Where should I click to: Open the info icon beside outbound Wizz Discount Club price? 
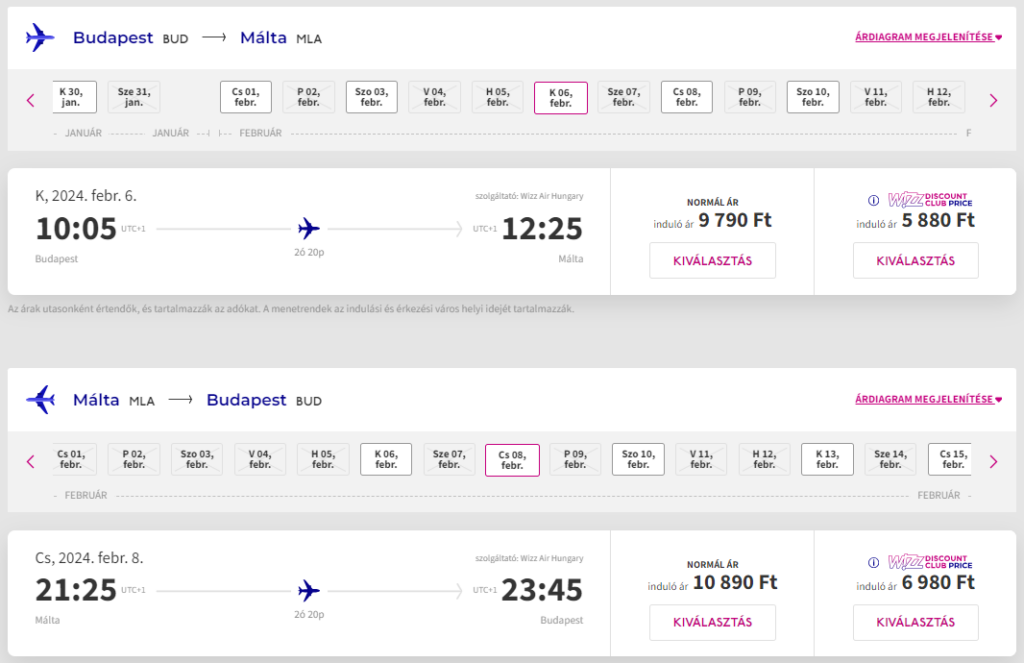[x=873, y=201]
